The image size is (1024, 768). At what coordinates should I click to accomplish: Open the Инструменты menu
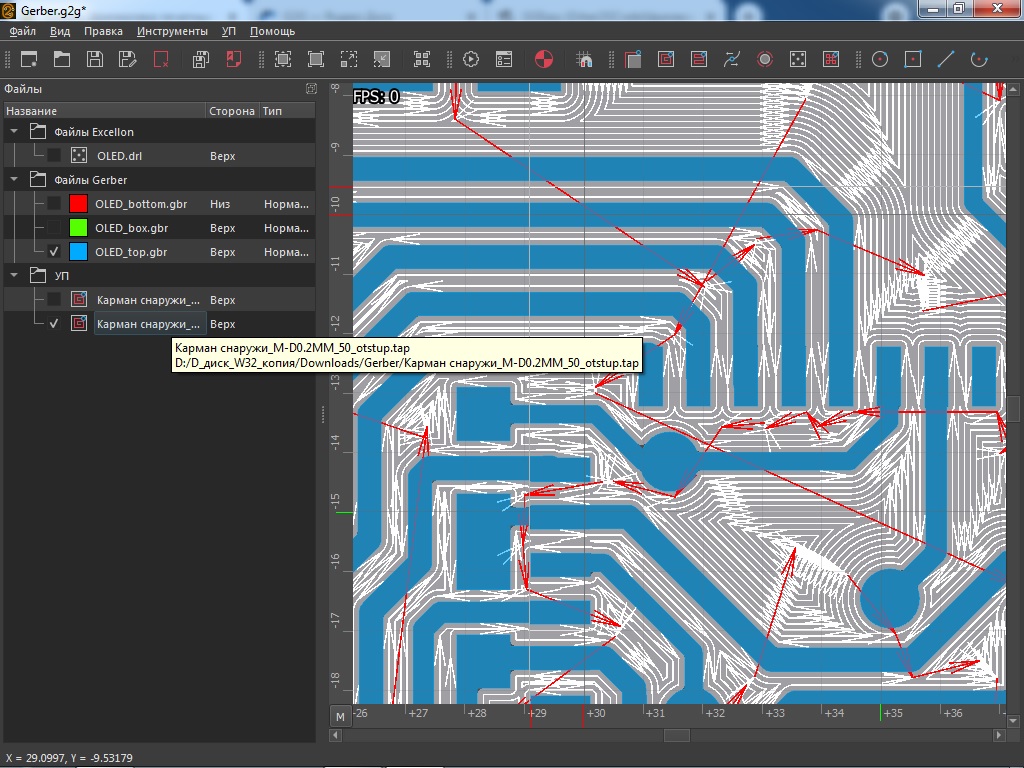172,31
